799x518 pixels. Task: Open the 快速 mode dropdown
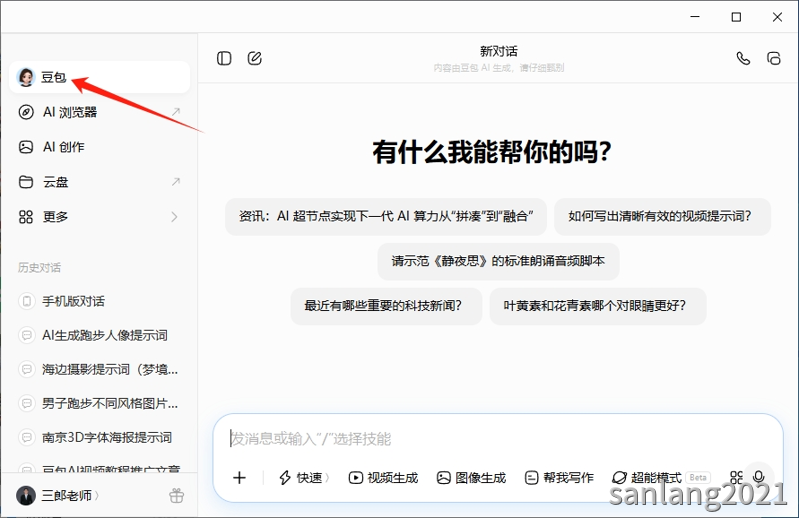coord(304,478)
